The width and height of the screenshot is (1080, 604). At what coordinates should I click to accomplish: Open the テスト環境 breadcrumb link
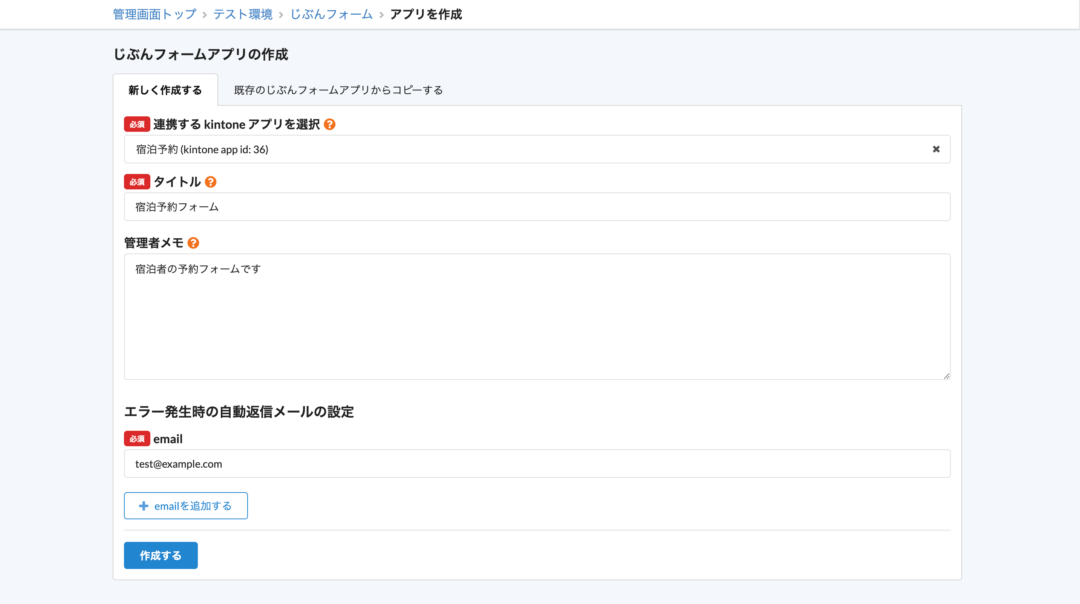tap(243, 14)
